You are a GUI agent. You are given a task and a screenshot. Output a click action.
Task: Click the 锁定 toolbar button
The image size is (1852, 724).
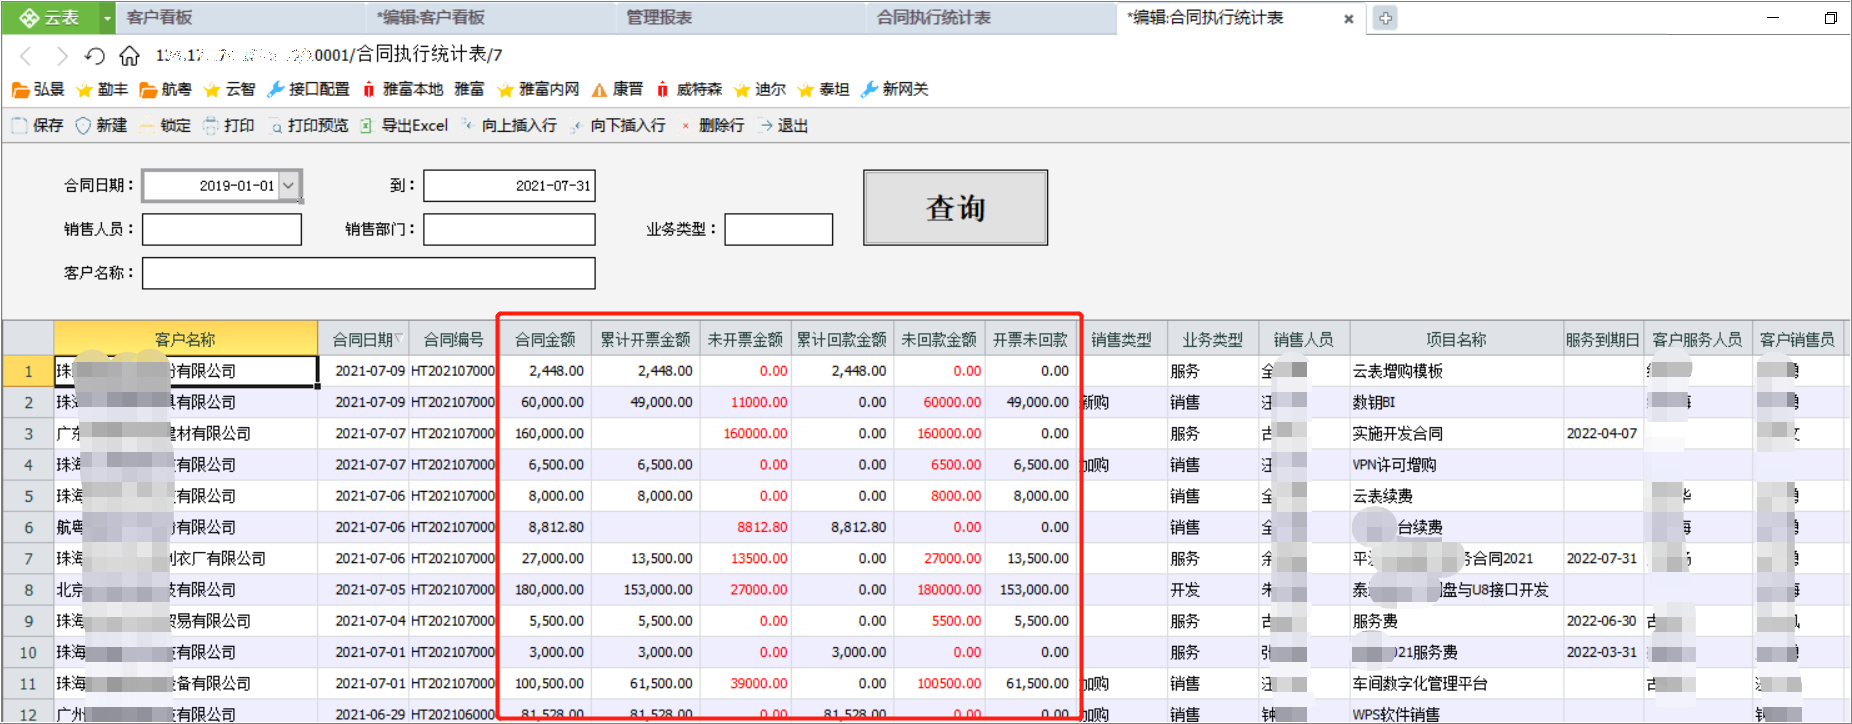165,125
